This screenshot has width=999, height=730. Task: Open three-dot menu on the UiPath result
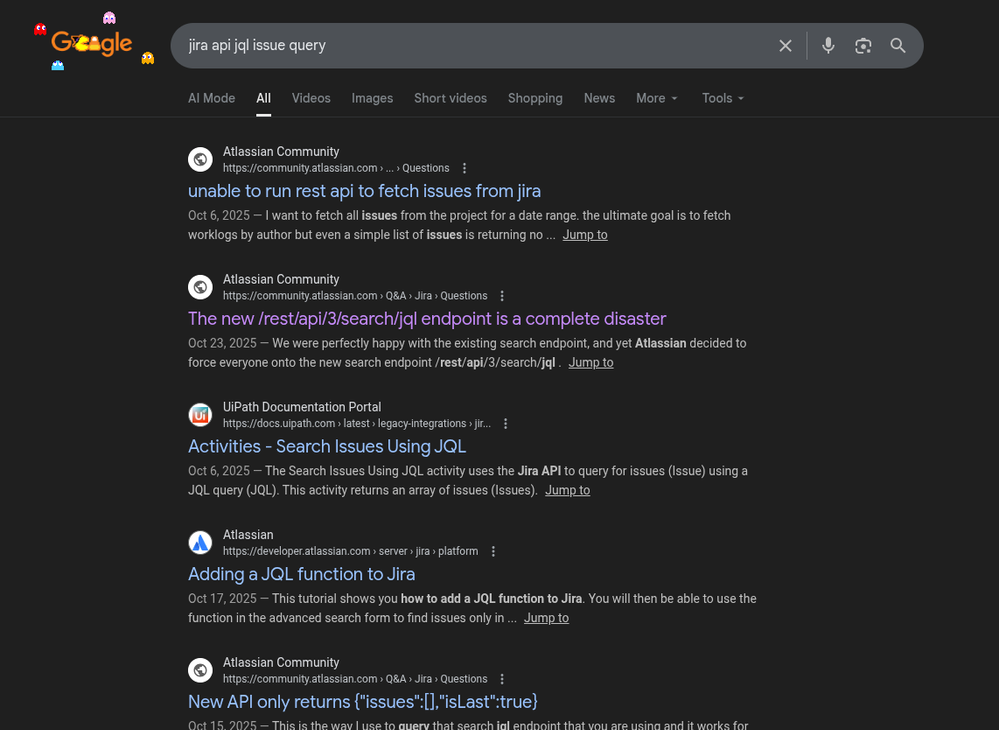click(505, 423)
